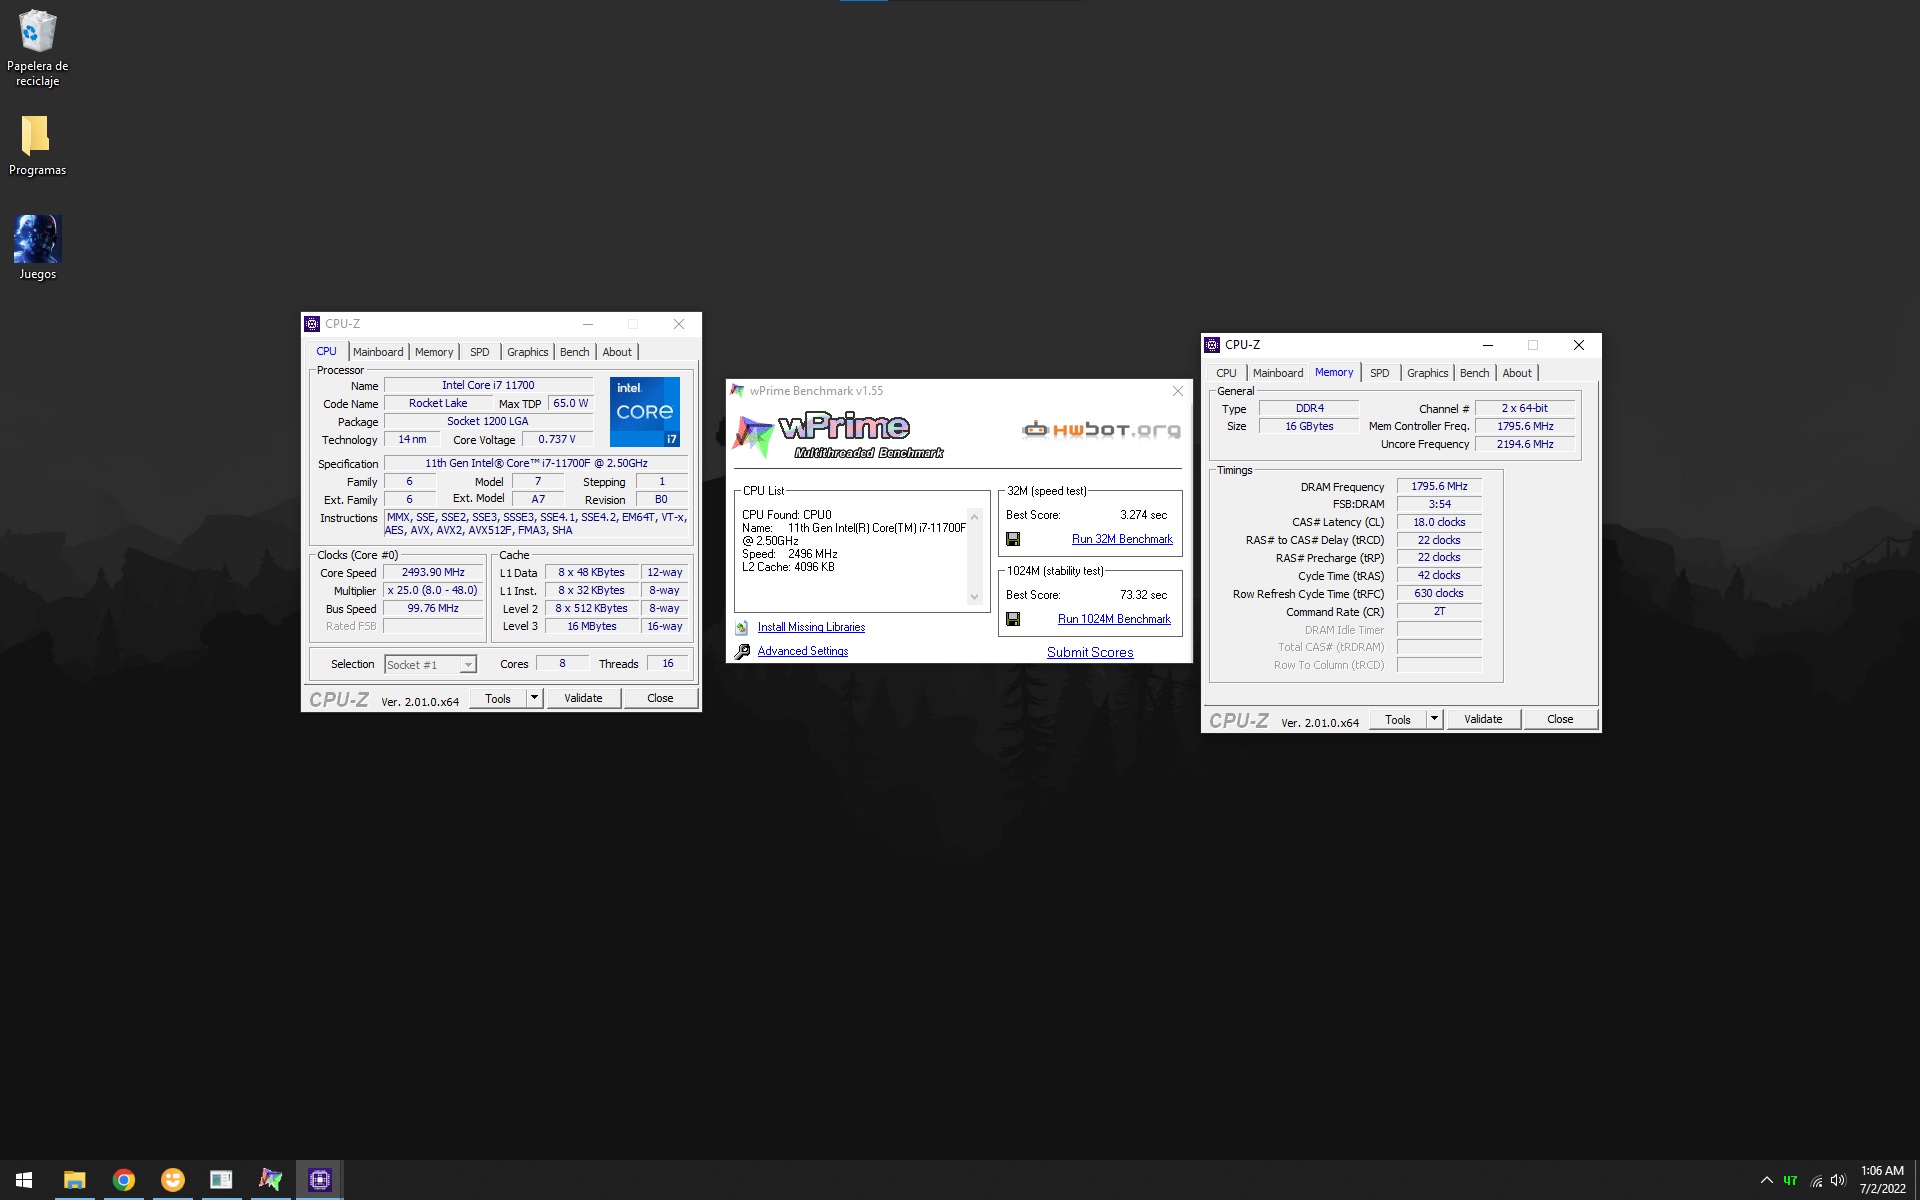1920x1200 pixels.
Task: Close the wPrime Benchmark window
Action: (x=1178, y=391)
